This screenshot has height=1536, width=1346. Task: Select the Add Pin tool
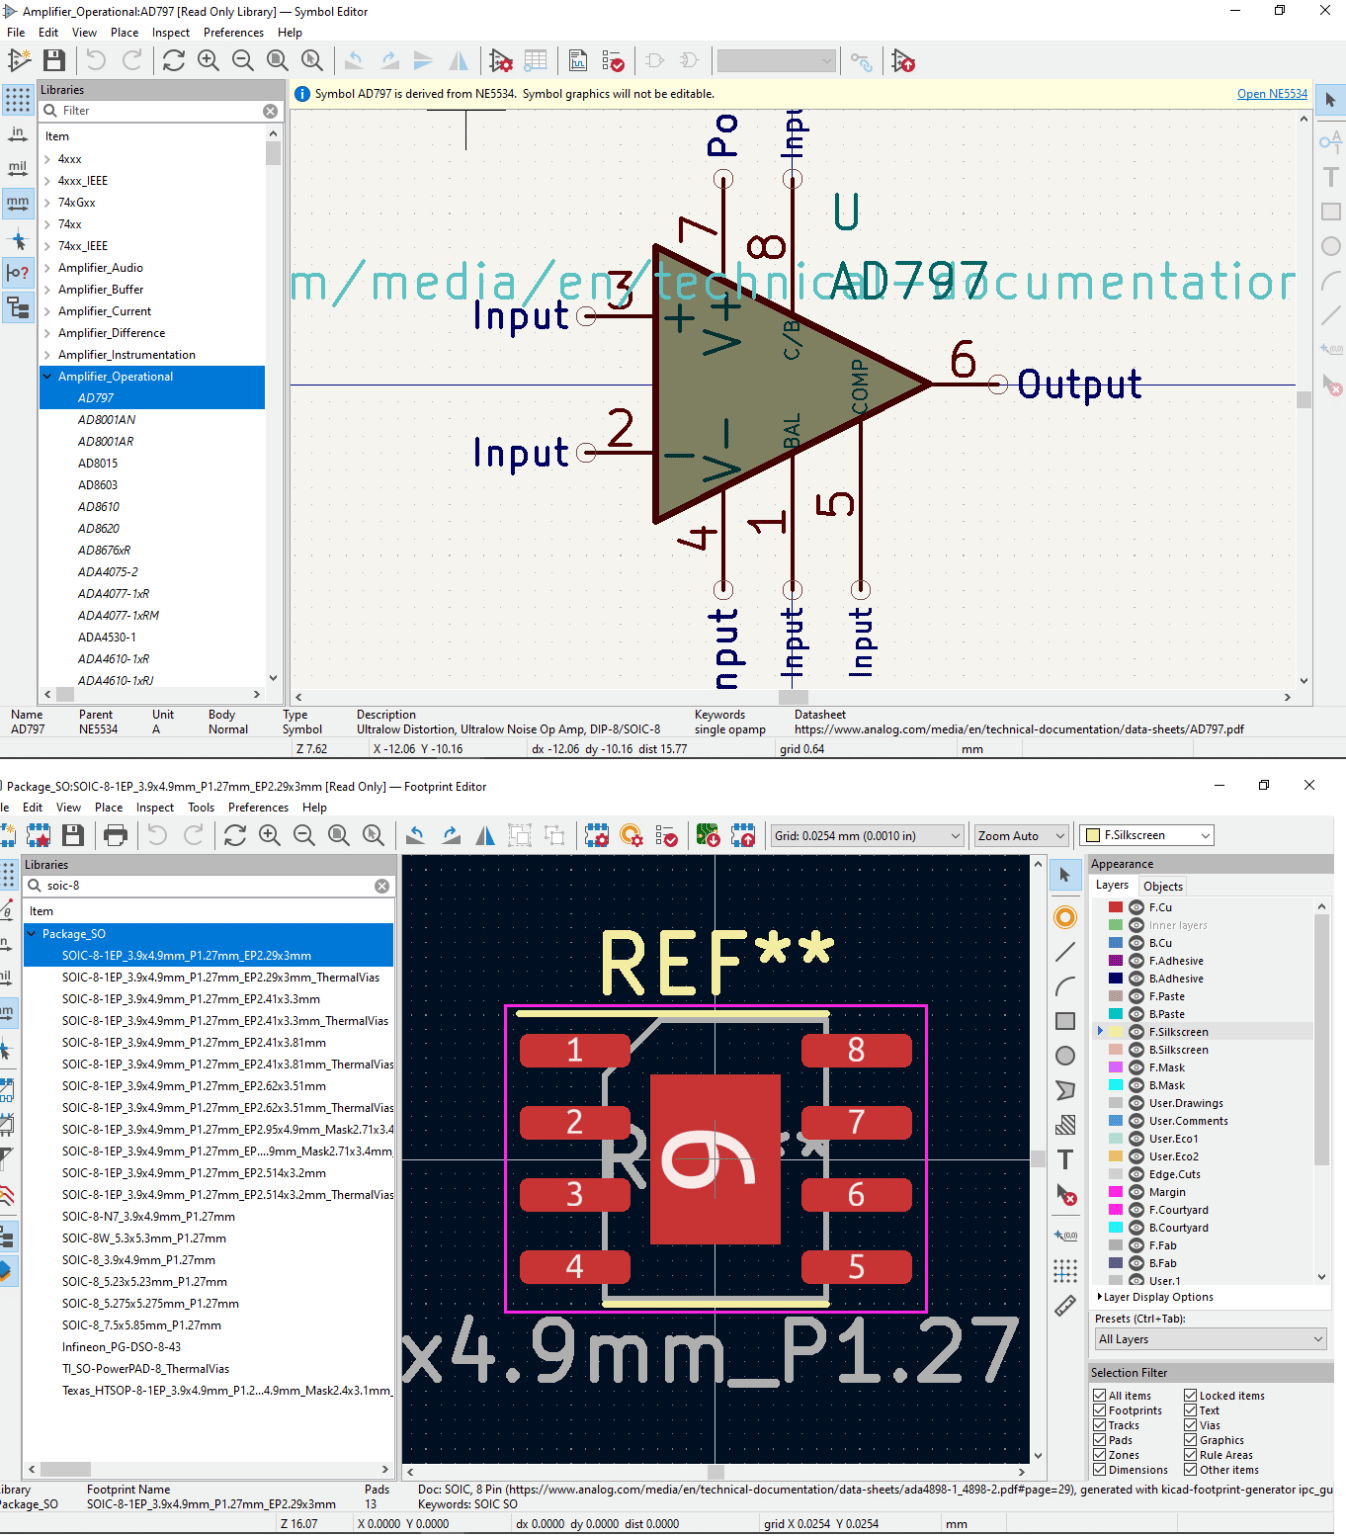click(x=1331, y=142)
